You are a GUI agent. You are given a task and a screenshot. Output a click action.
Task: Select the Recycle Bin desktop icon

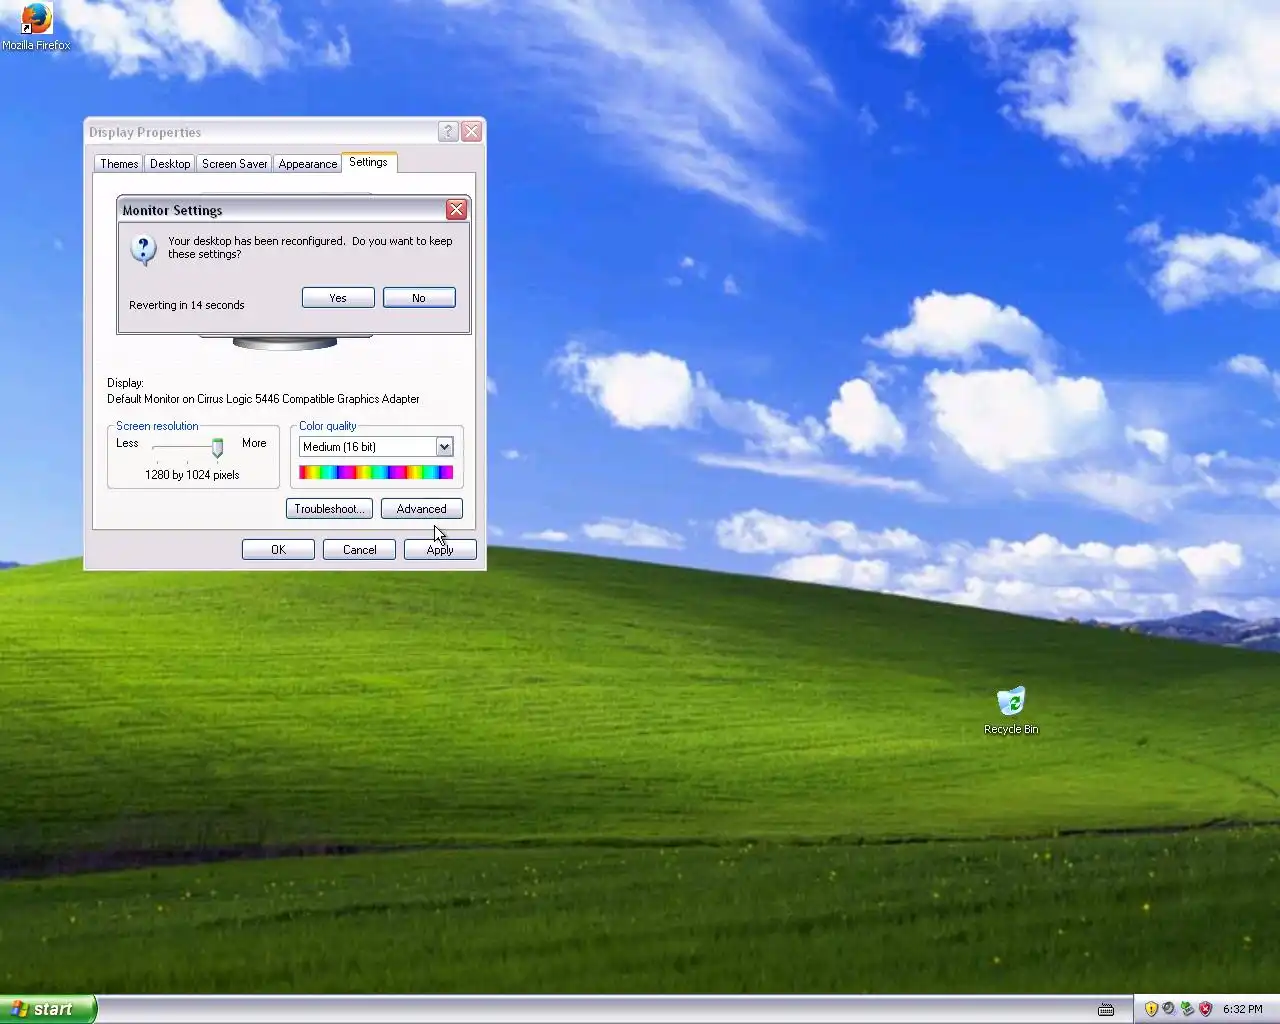(x=1011, y=711)
